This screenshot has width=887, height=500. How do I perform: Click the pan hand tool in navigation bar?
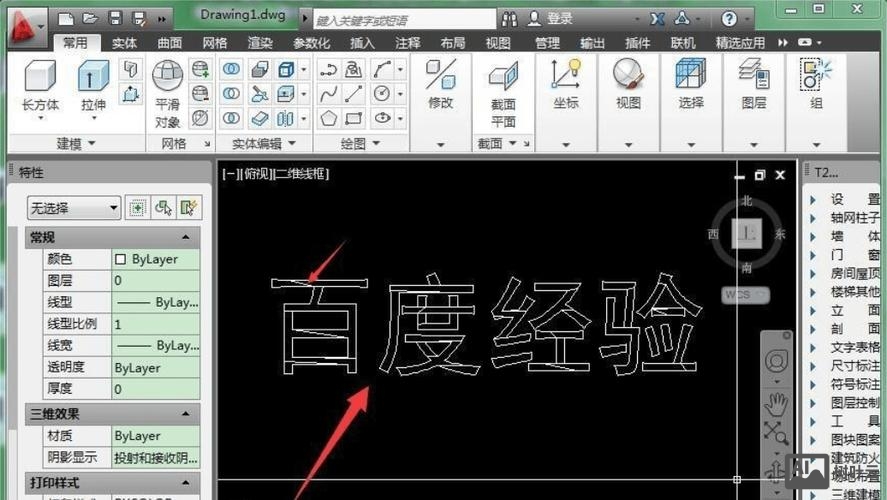click(x=776, y=404)
